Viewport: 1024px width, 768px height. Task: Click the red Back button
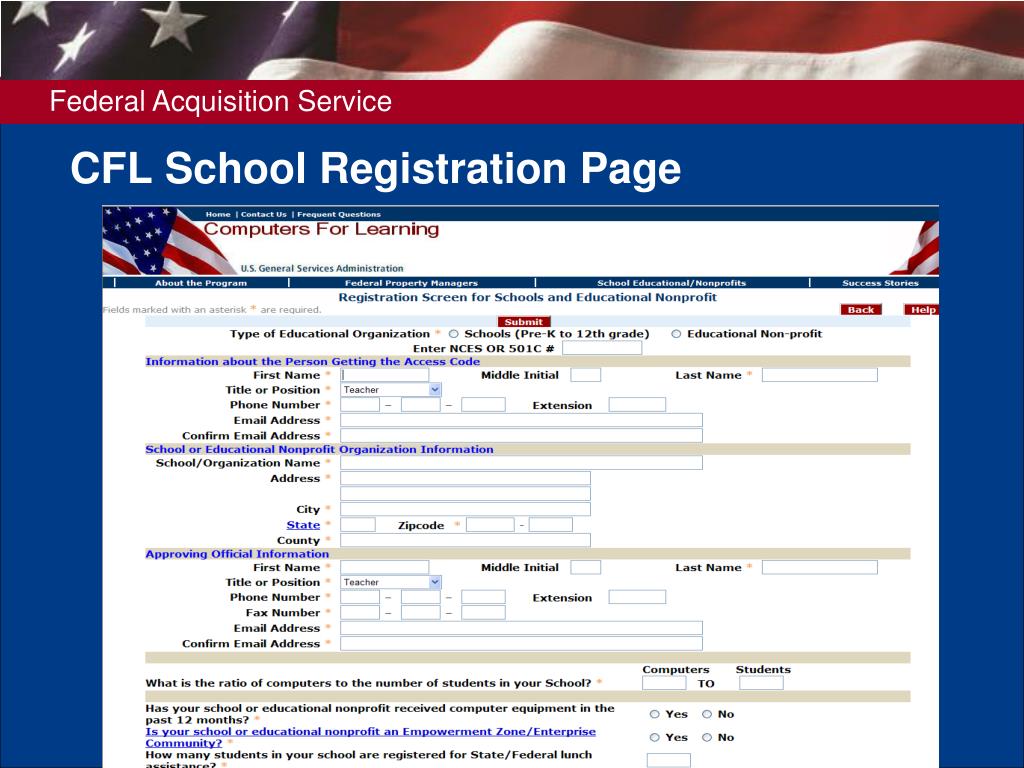[x=861, y=310]
